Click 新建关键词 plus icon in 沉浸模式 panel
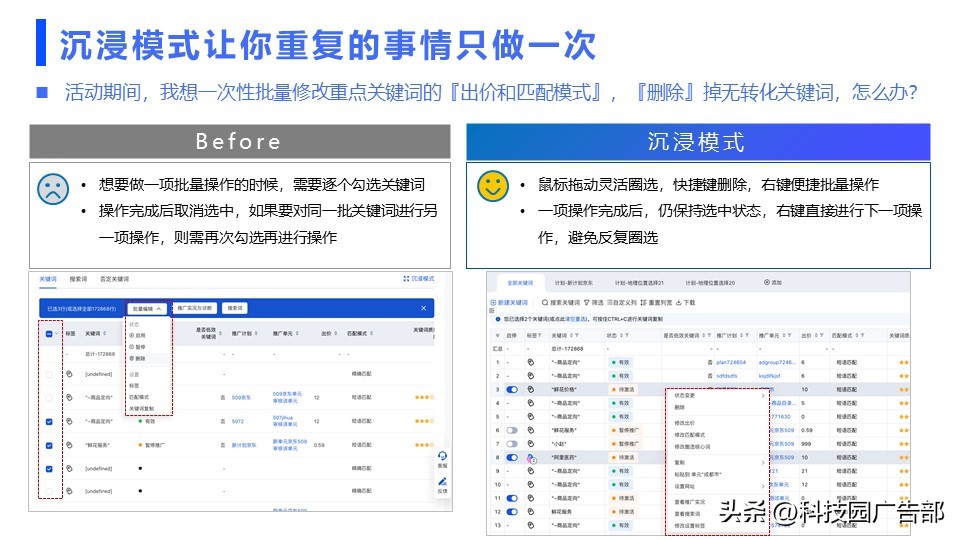This screenshot has width=960, height=540. click(x=493, y=302)
